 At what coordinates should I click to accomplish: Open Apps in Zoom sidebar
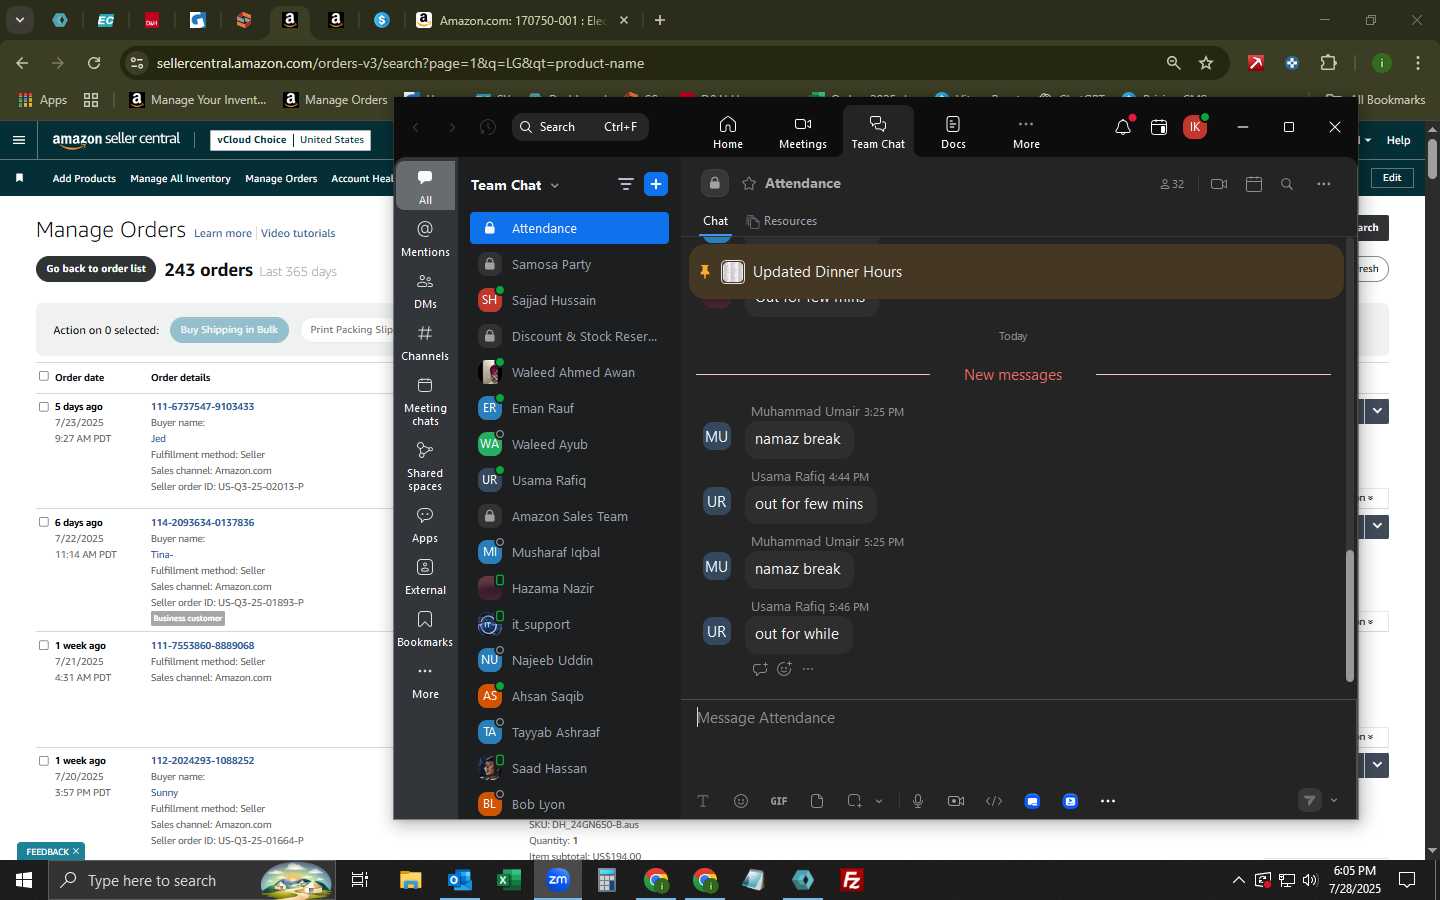[425, 524]
